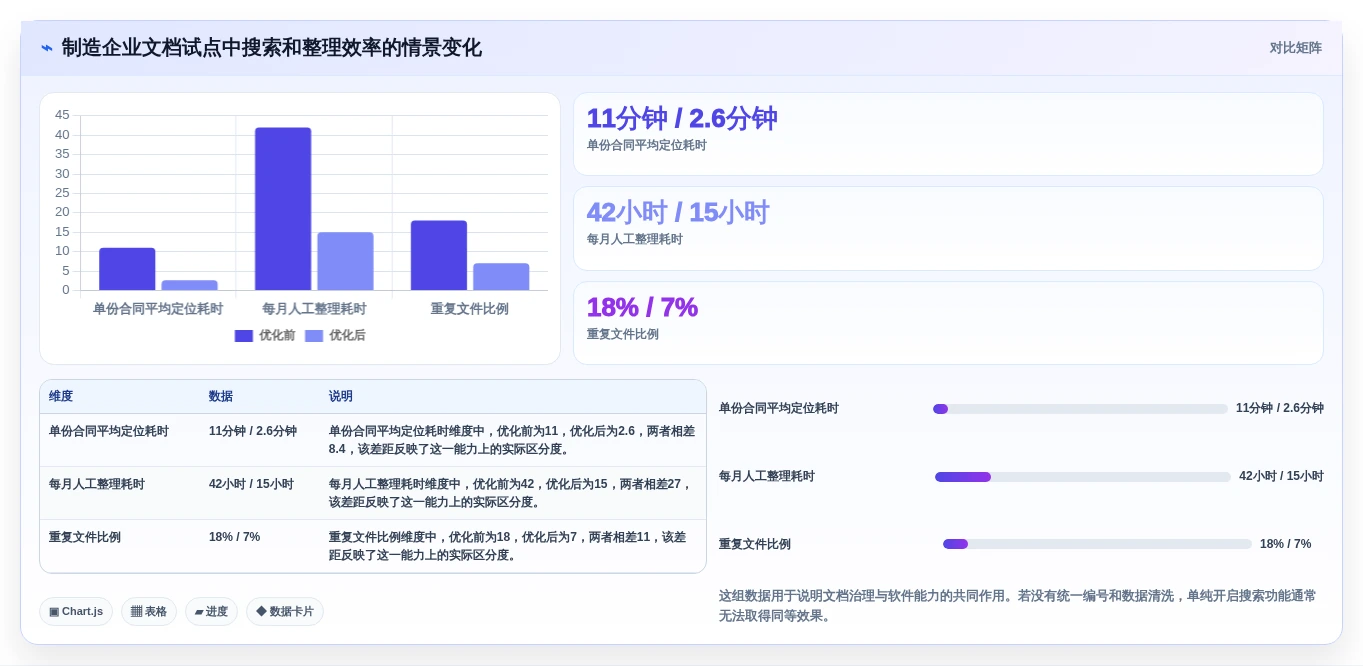Click the description mentioning 两者相差8.4
The width and height of the screenshot is (1363, 666).
click(512, 441)
